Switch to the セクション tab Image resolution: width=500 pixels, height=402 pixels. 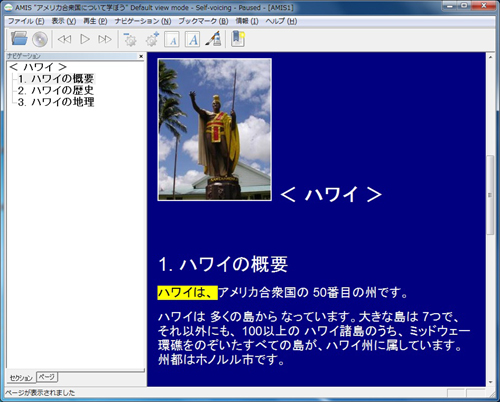click(21, 378)
